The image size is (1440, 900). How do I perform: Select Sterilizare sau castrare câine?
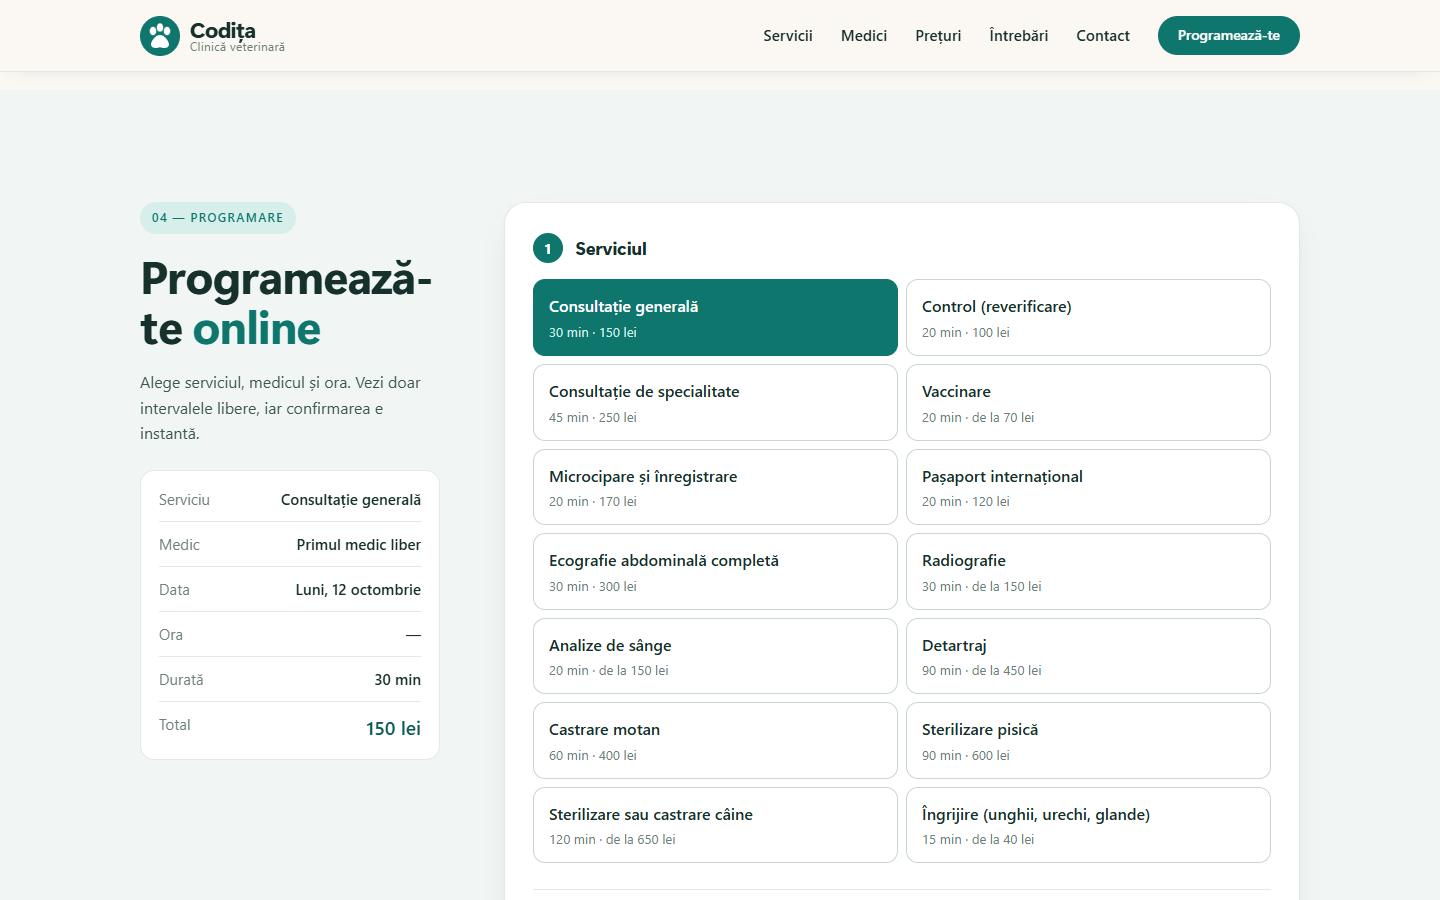coord(715,825)
